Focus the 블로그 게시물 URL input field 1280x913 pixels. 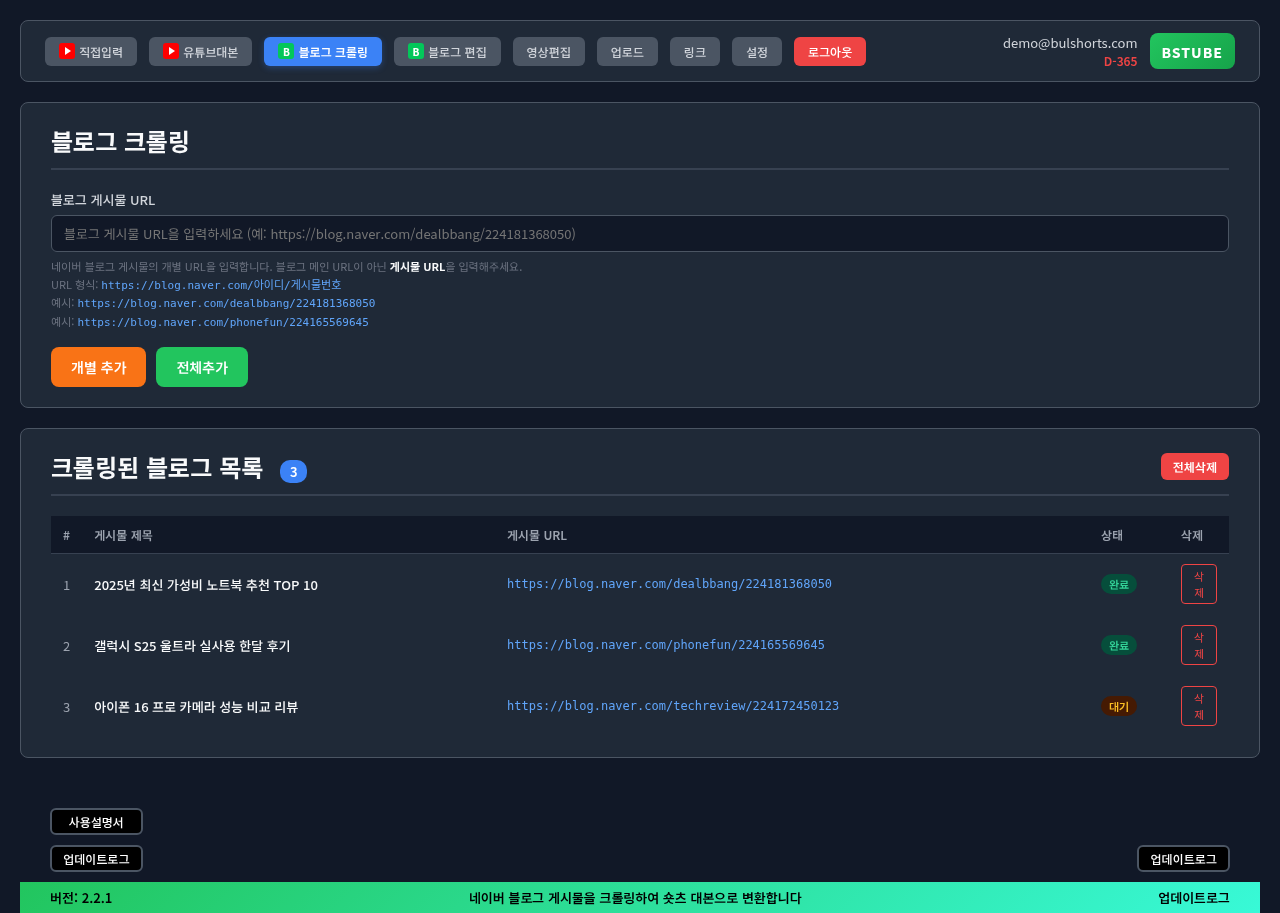point(639,234)
